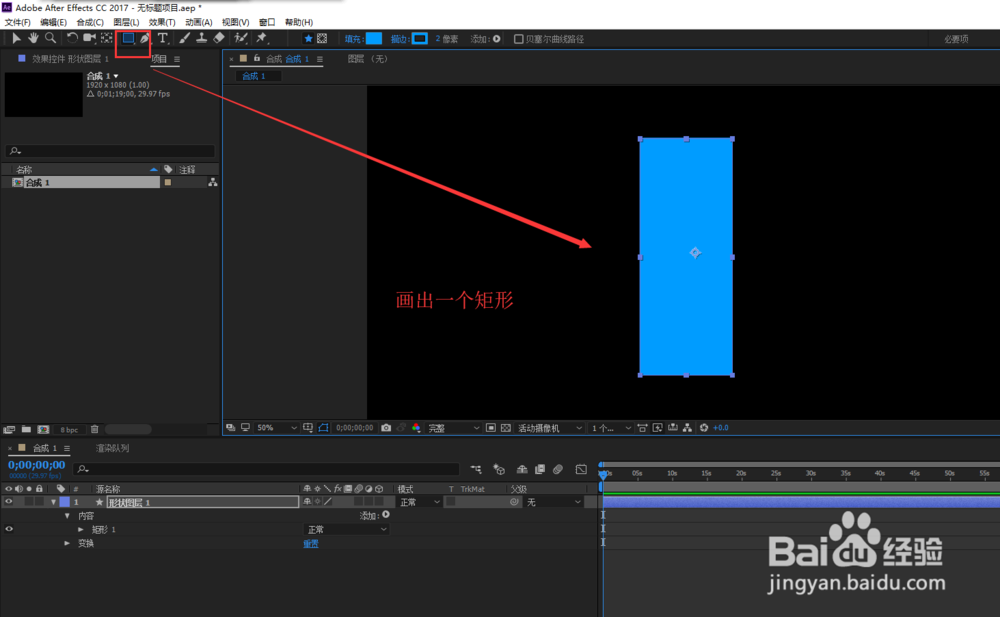The image size is (1000, 617).
Task: Click the reset exposure icon
Action: [703, 427]
